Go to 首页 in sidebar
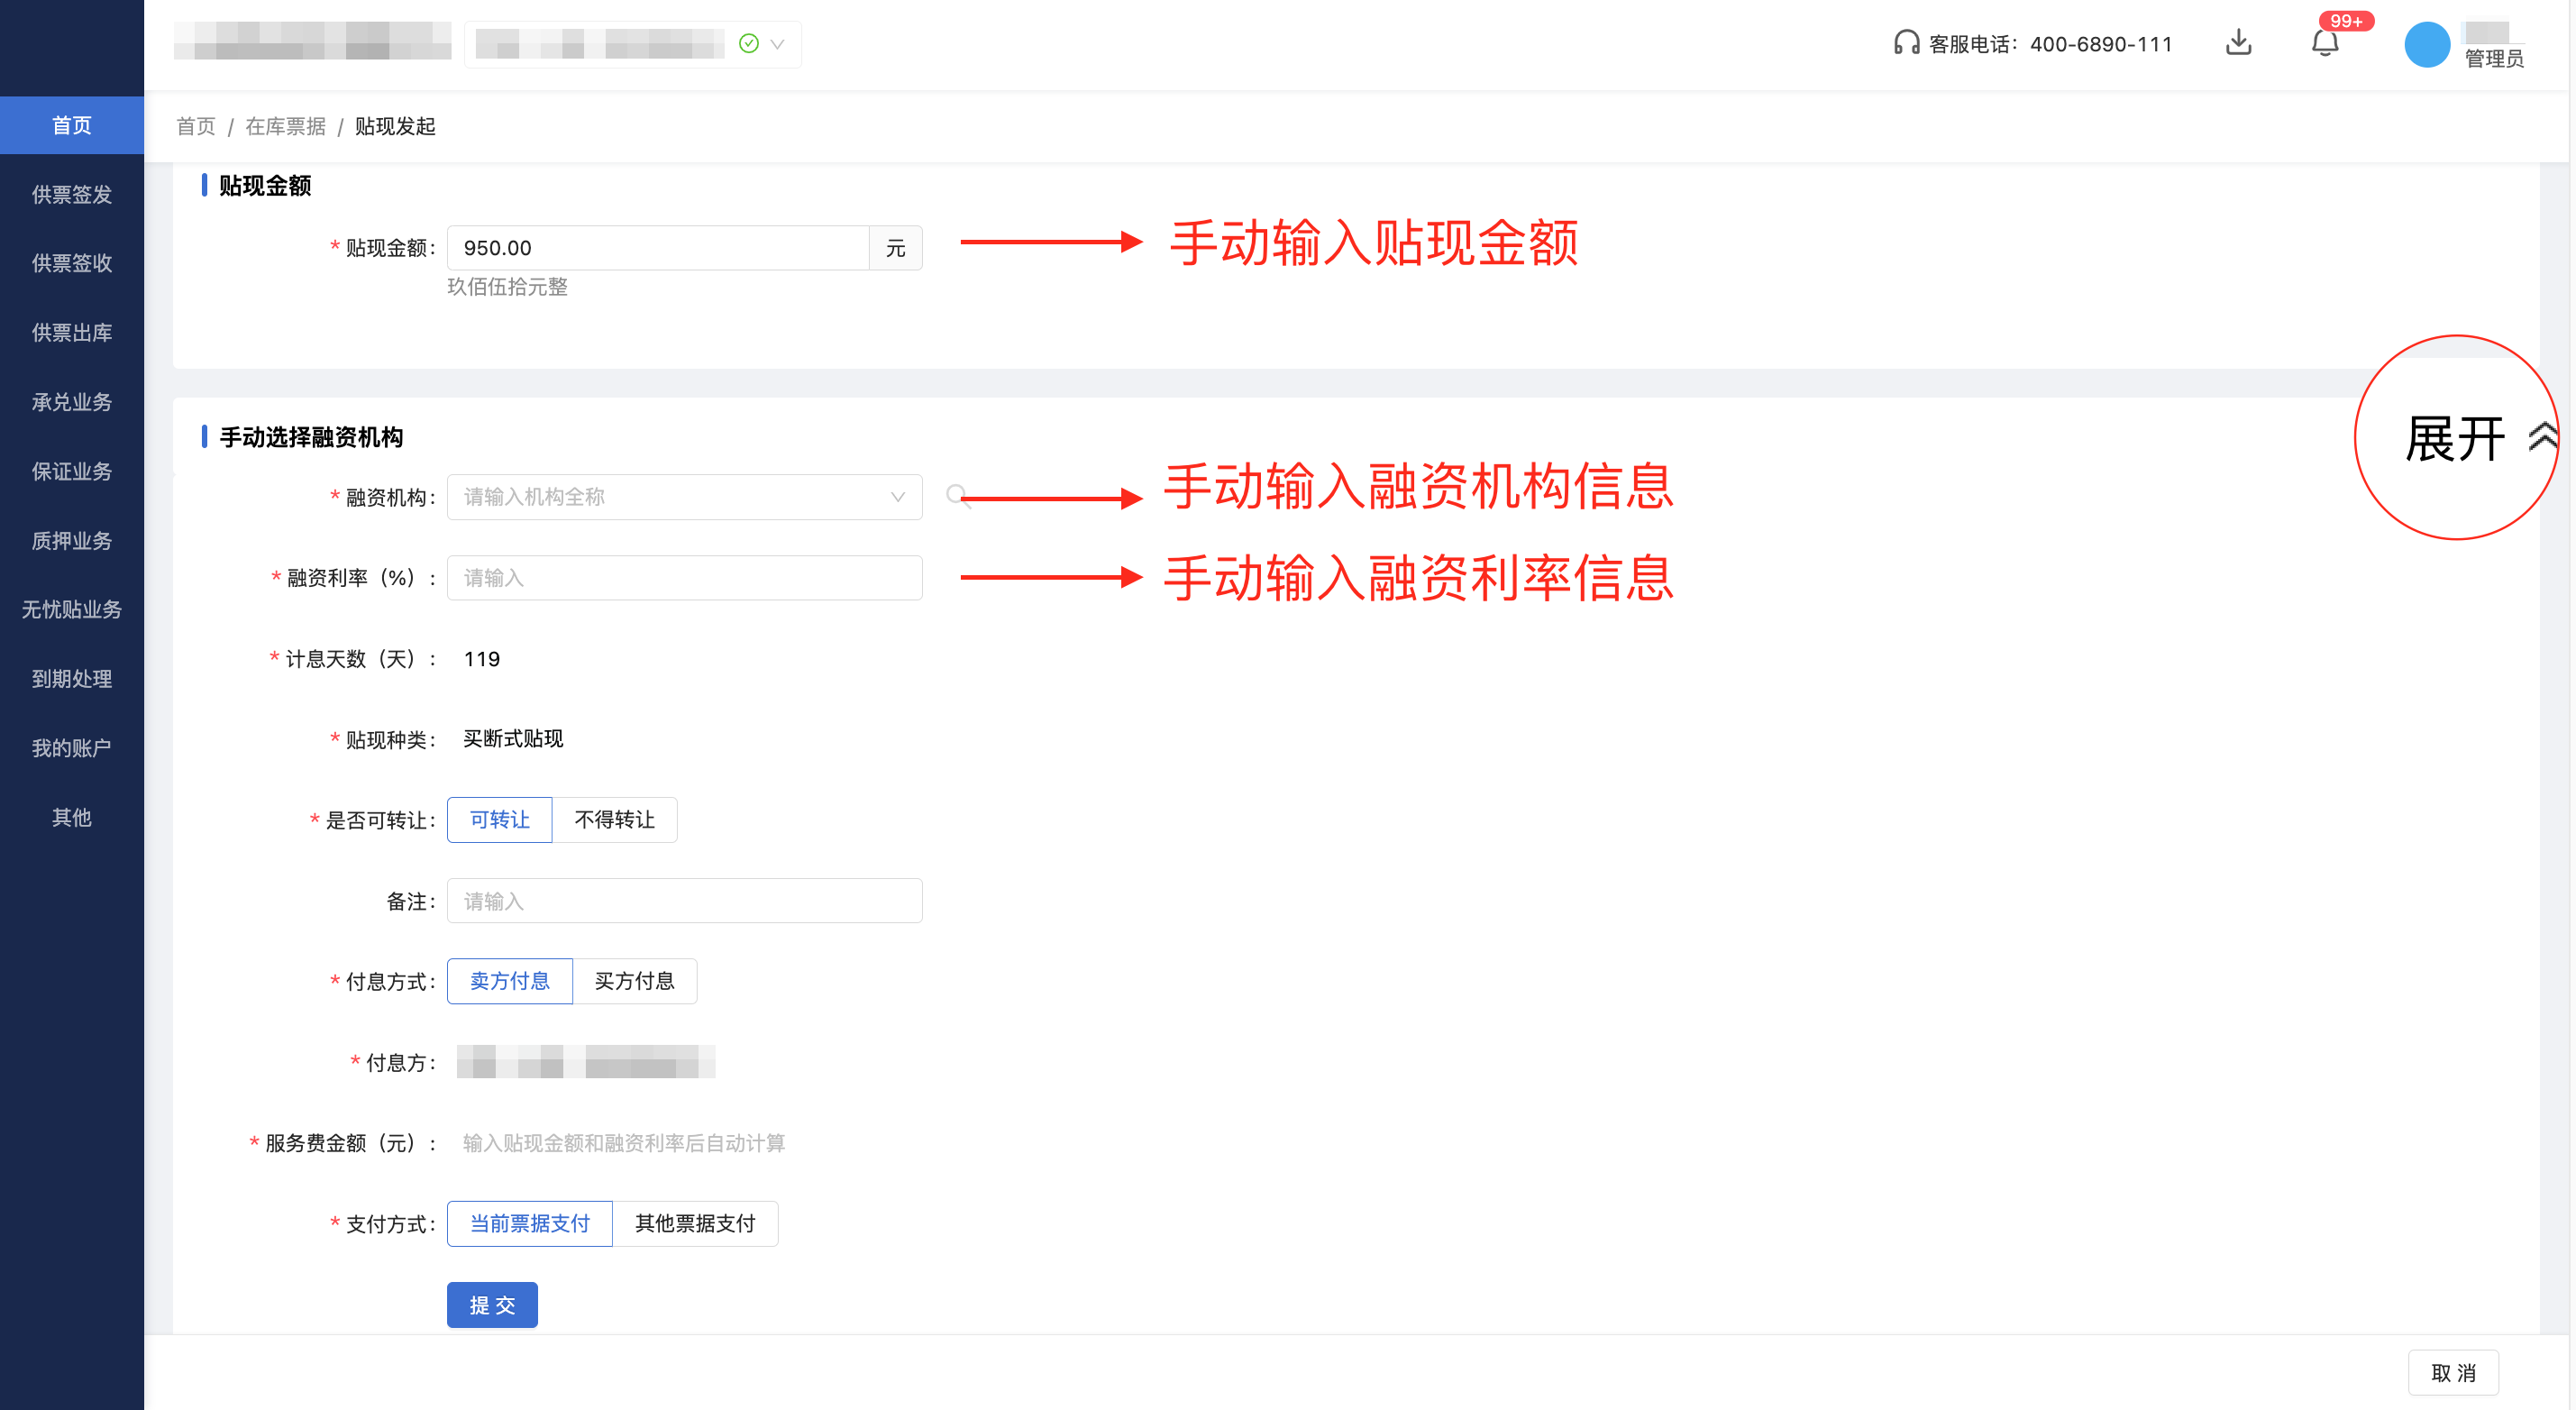 (x=72, y=125)
